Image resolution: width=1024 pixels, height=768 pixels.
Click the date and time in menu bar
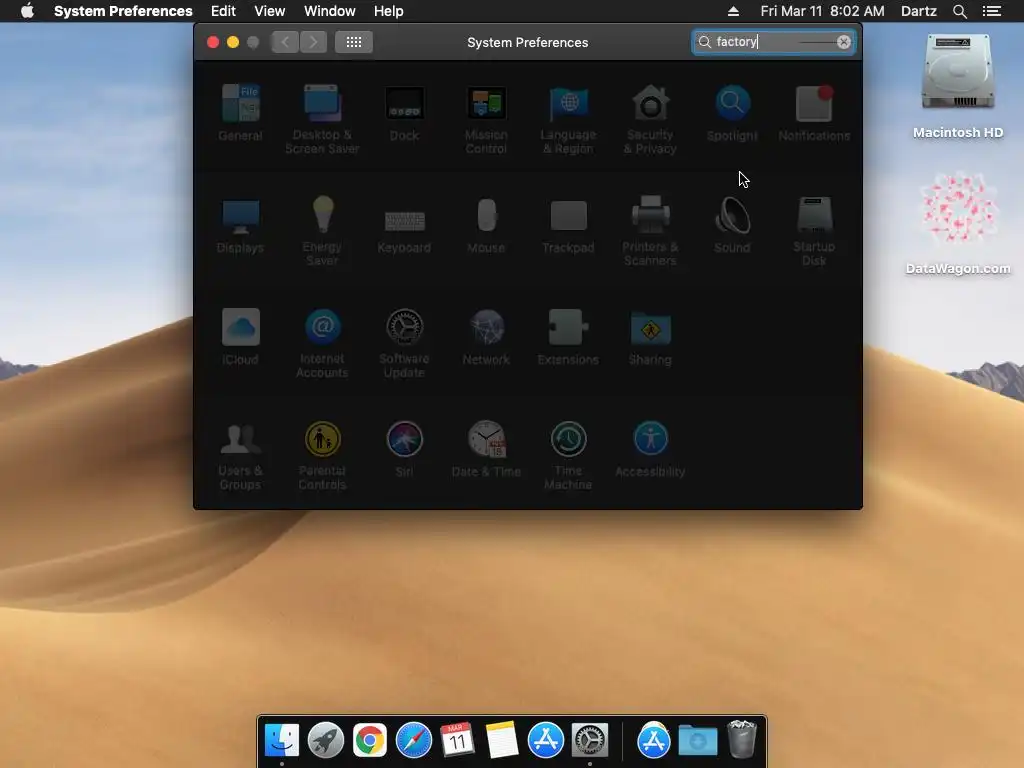tap(822, 11)
